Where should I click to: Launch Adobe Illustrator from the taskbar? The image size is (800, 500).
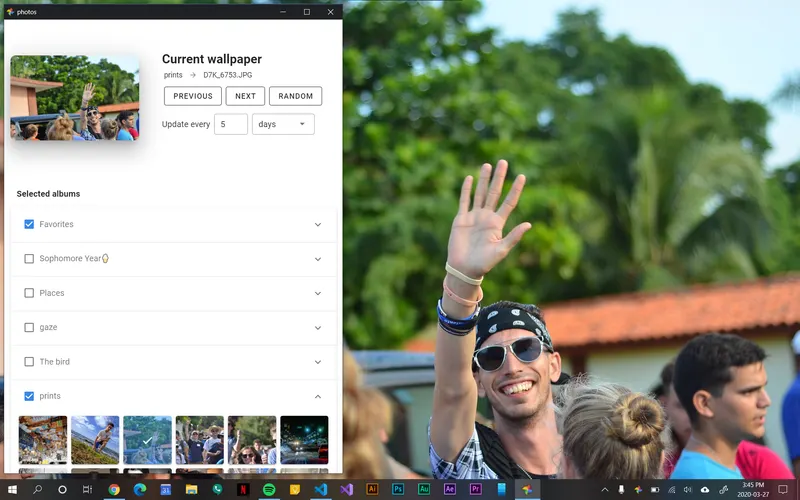coord(372,489)
